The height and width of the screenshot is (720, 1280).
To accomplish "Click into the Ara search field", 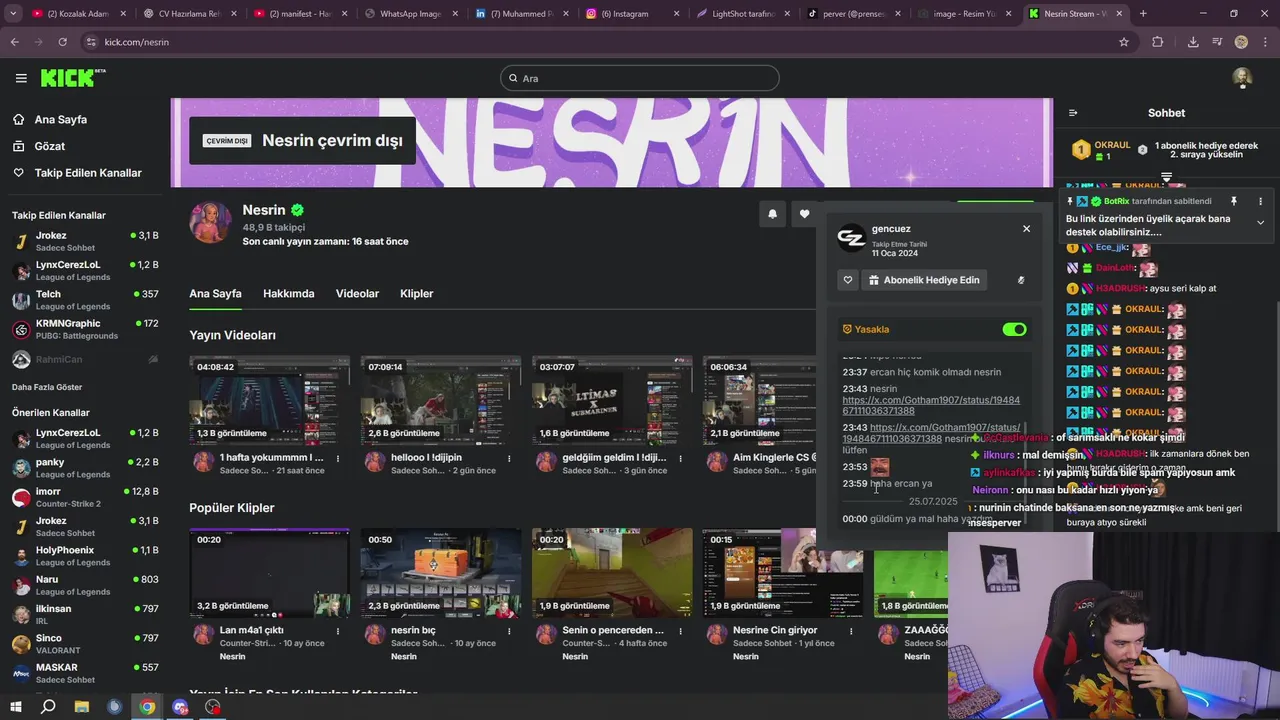I will pos(639,78).
